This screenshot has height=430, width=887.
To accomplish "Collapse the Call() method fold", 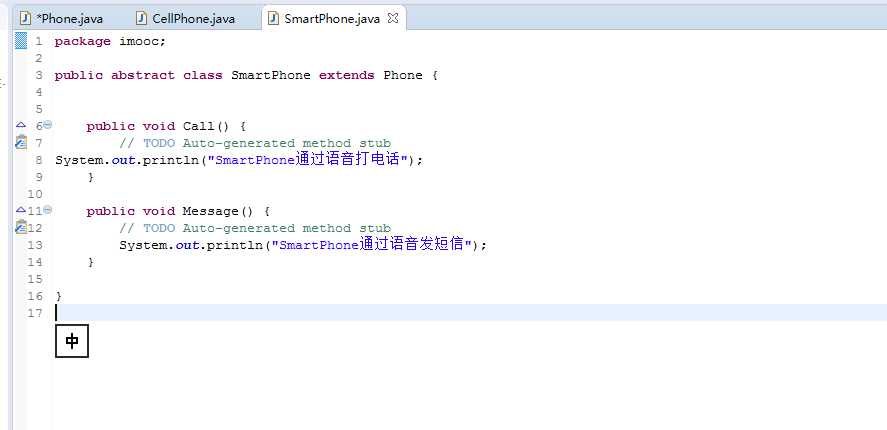I will tap(47, 125).
